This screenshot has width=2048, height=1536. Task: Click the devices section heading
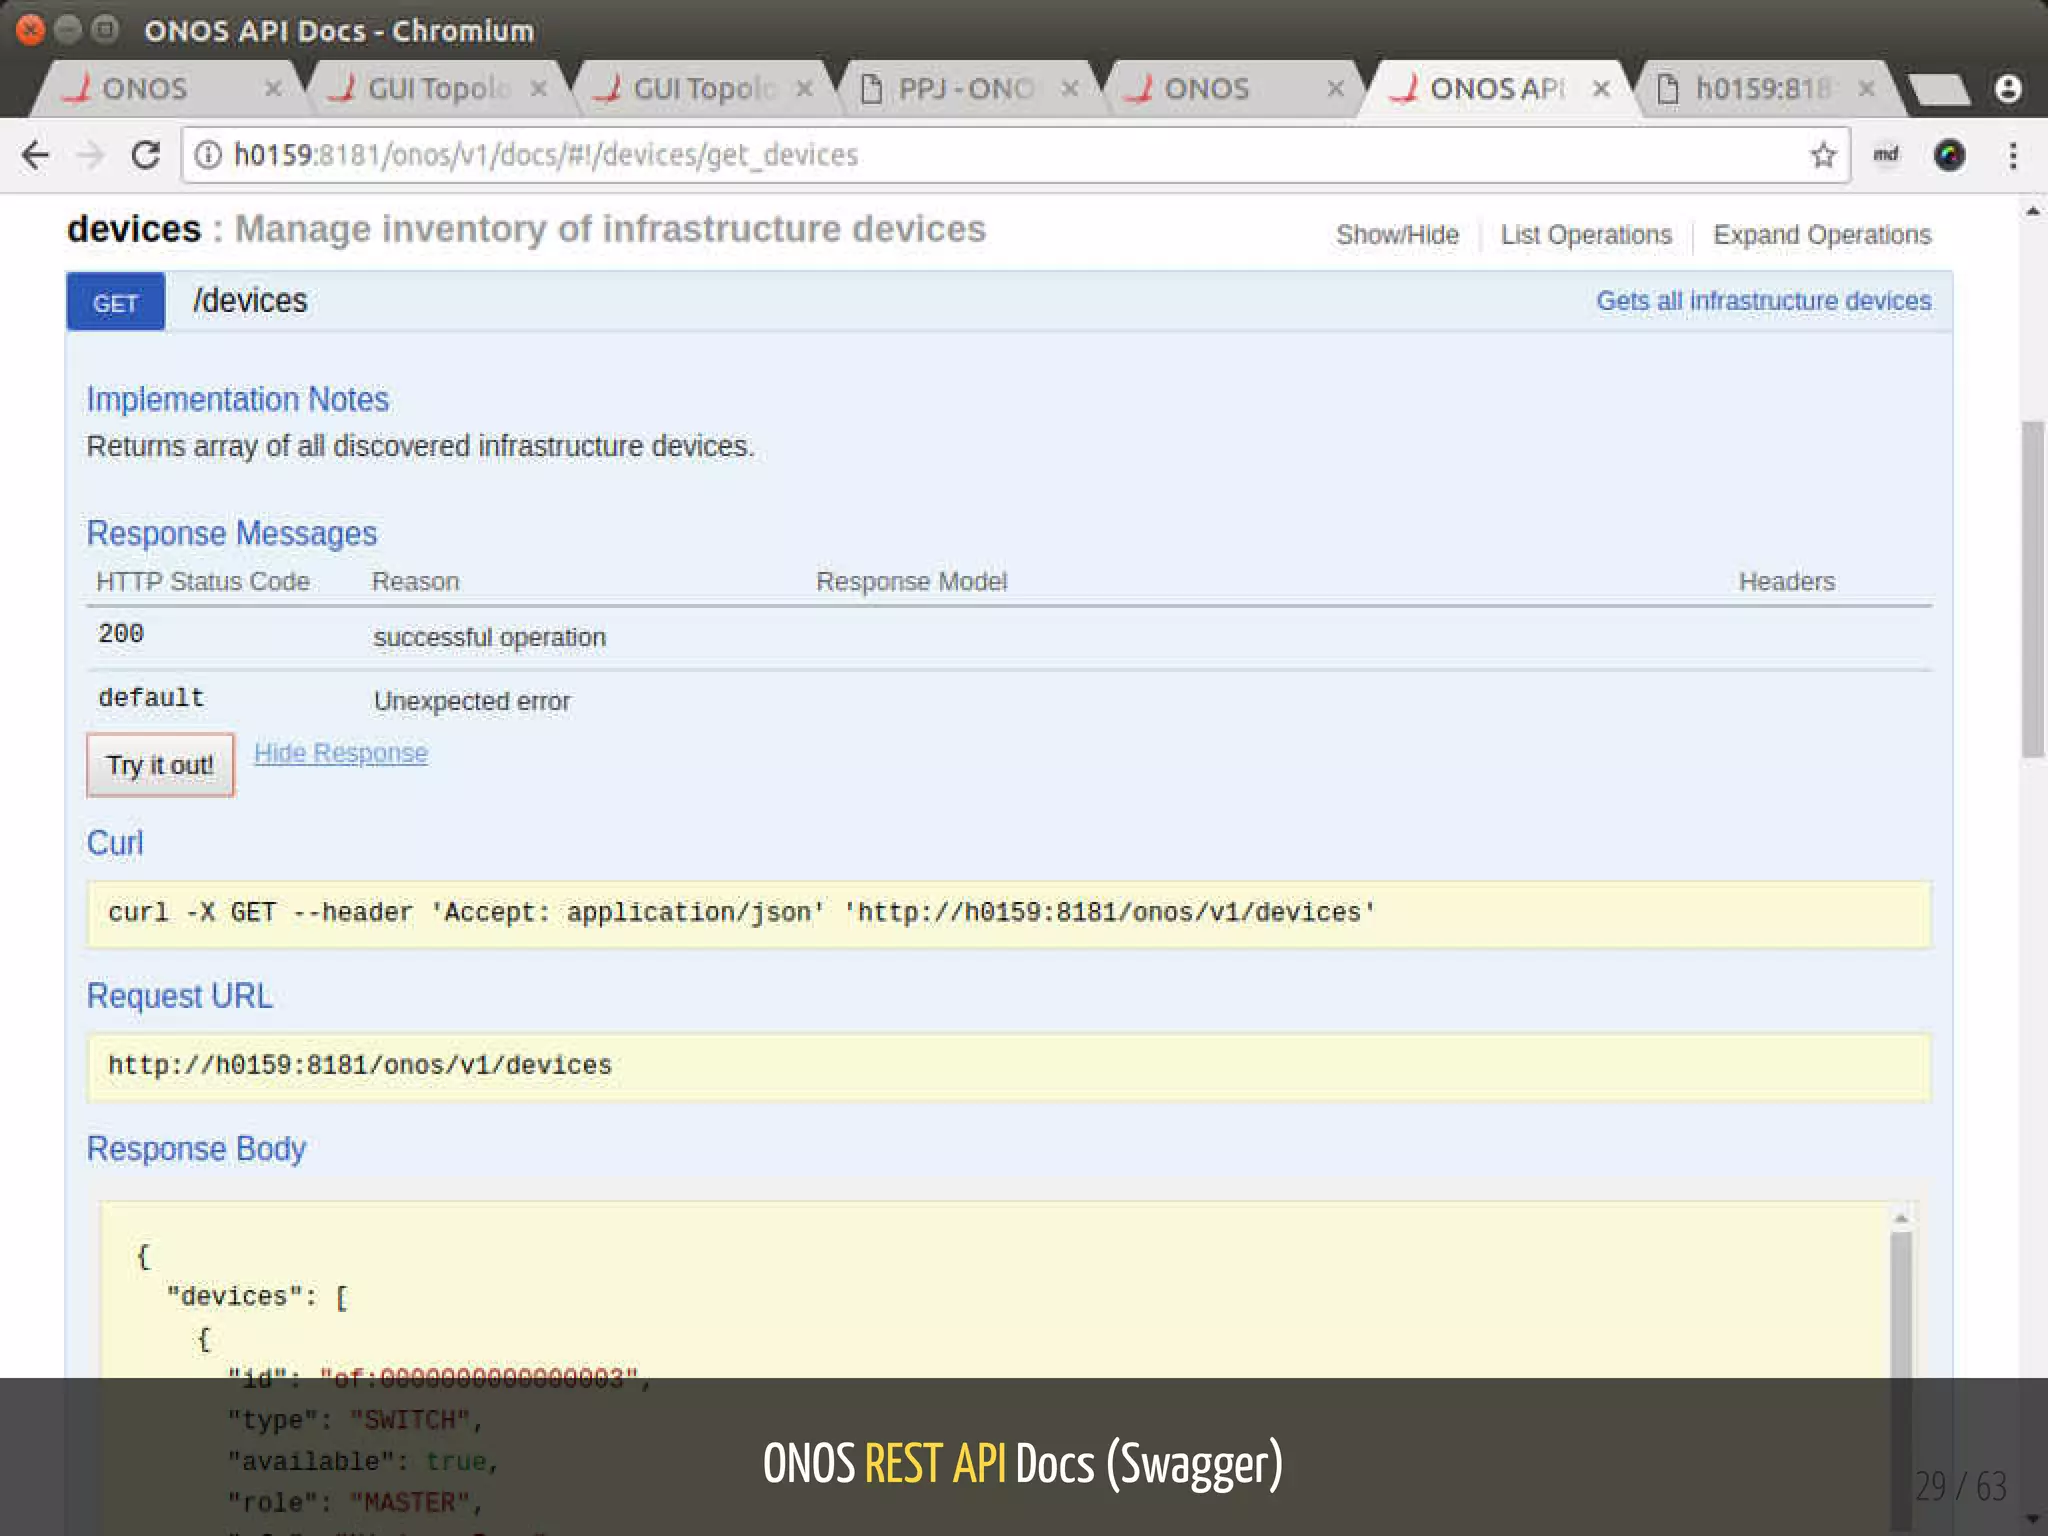(134, 229)
